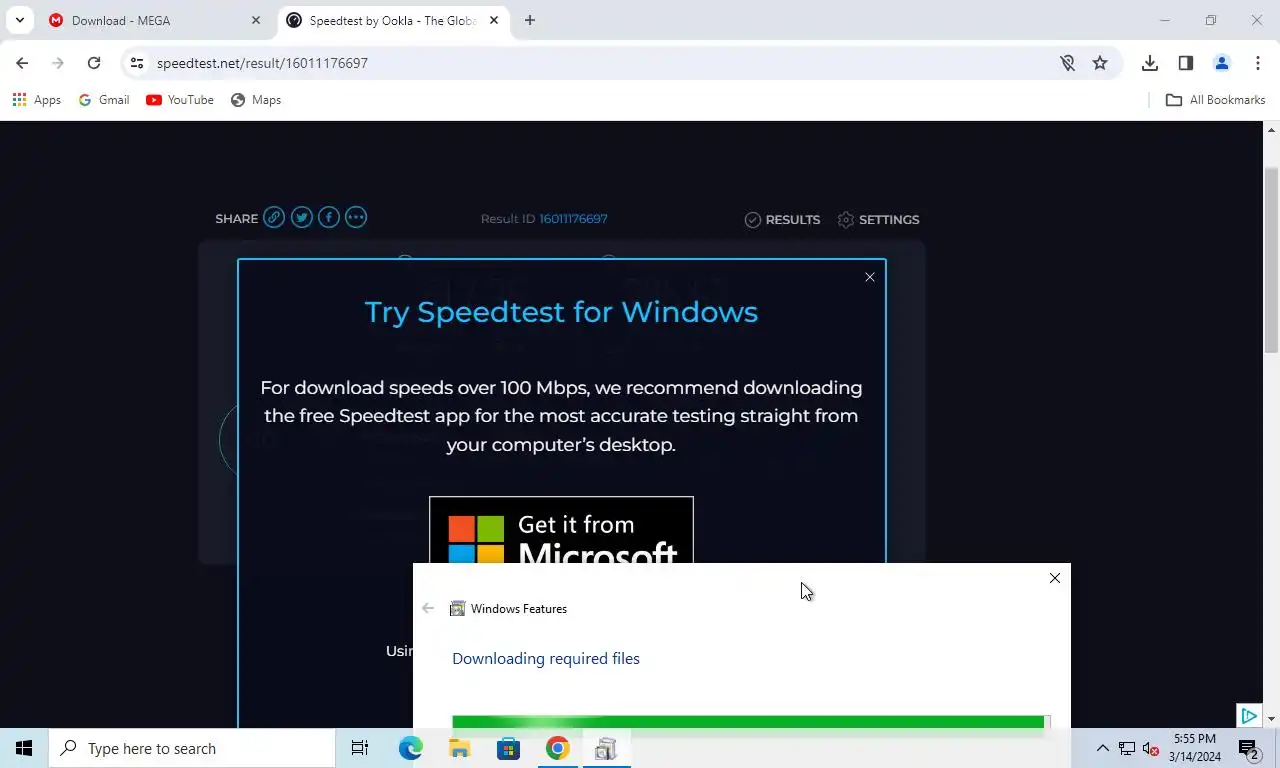Viewport: 1280px width, 768px height.
Task: Open the tab search dropdown arrow
Action: pos(19,20)
